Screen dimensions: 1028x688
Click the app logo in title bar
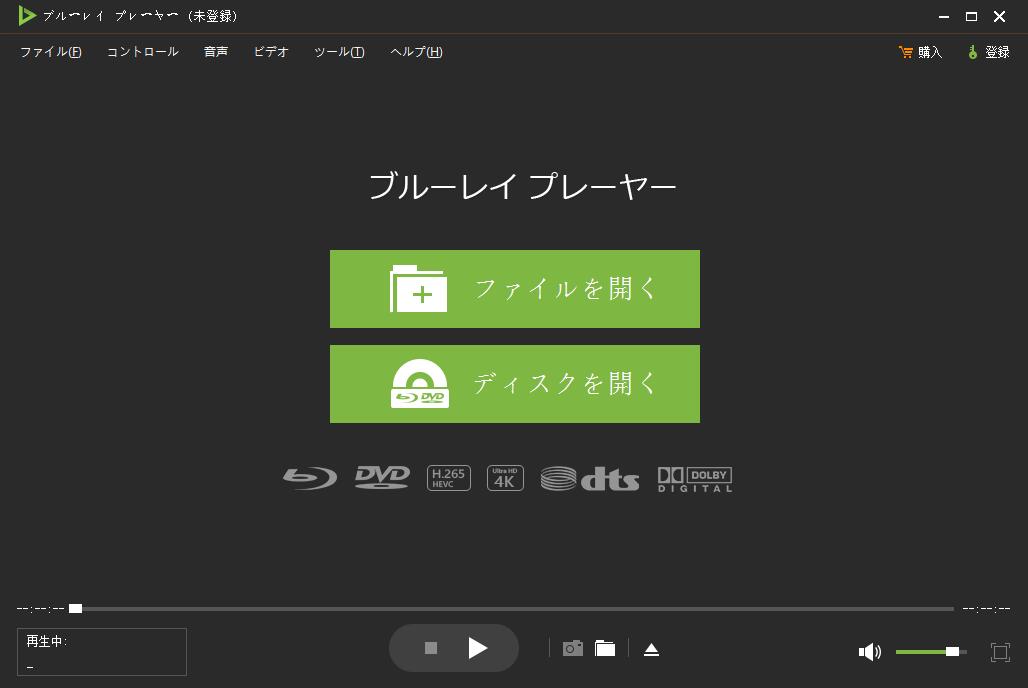coord(27,16)
